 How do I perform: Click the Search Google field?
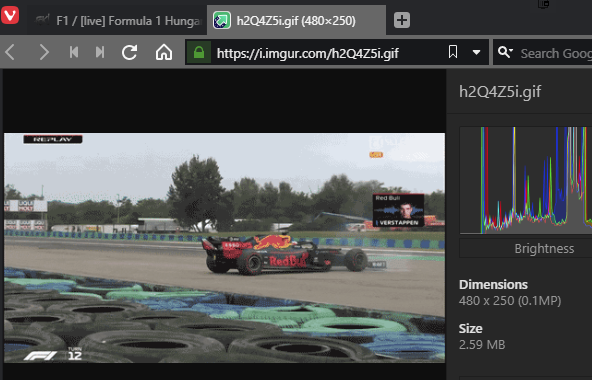click(555, 53)
